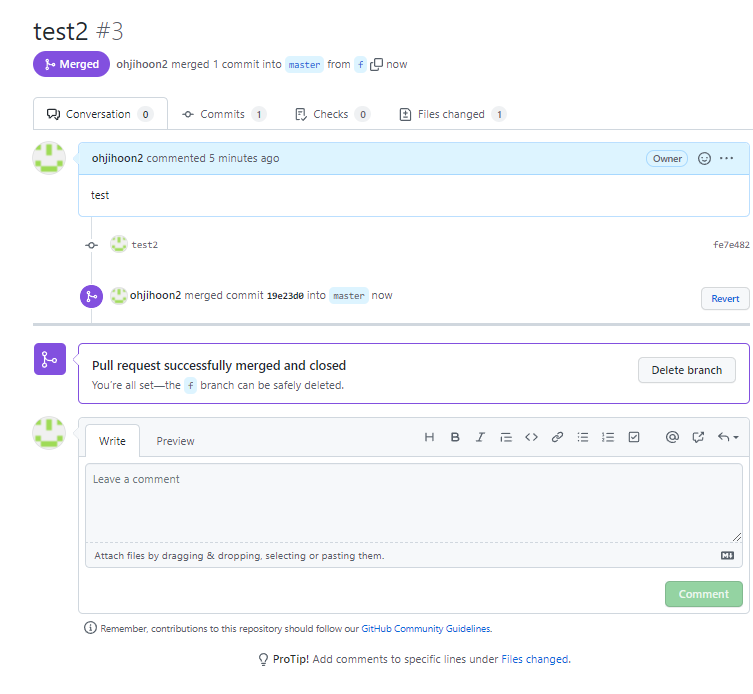Select the Write tab in editor
Viewport: 753px width, 694px height.
point(112,441)
